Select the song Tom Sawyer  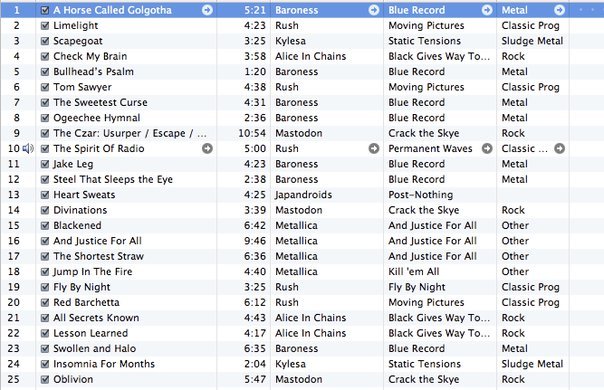[82, 87]
